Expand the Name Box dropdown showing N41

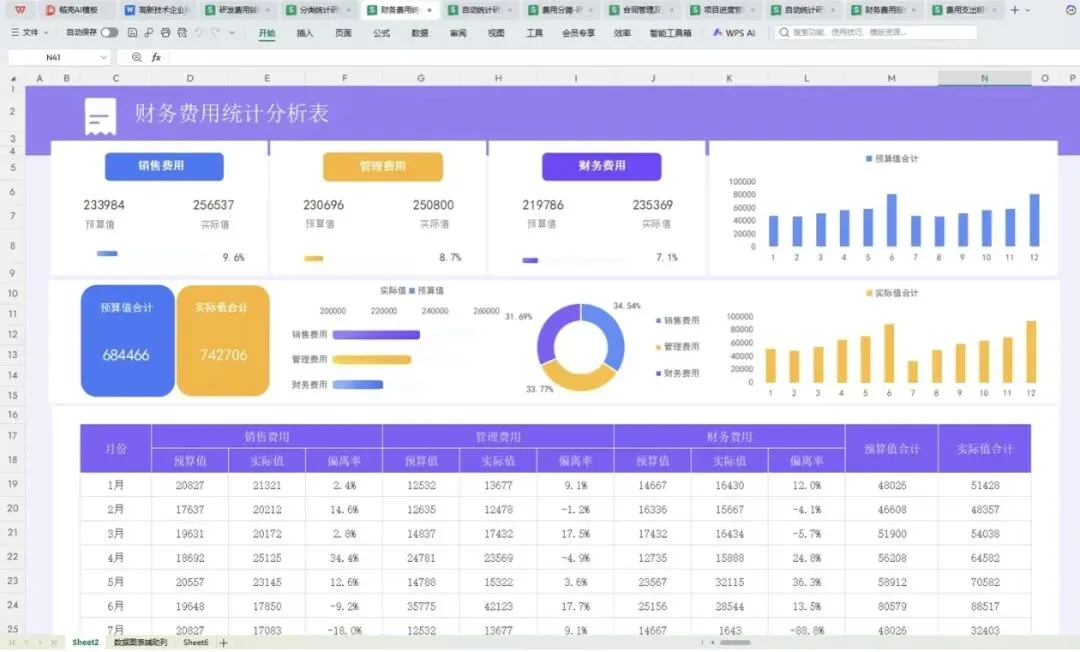103,57
